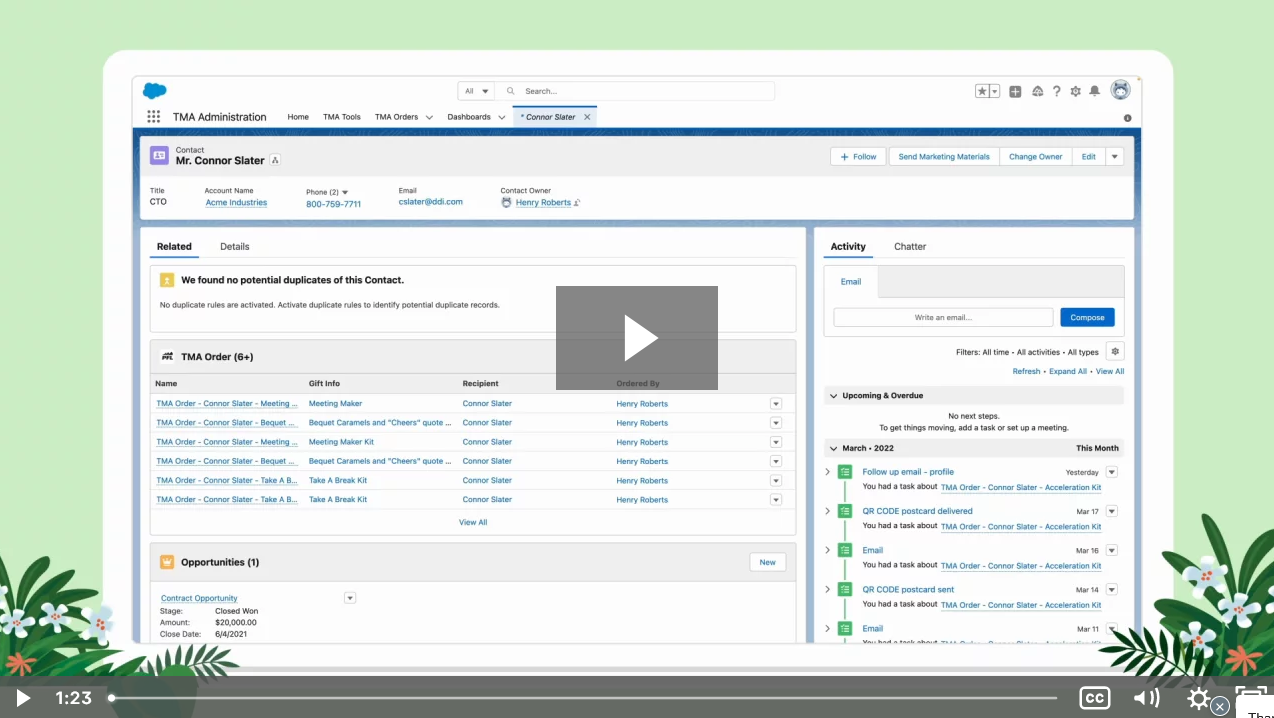The height and width of the screenshot is (718, 1274).
Task: Click the Setup gear icon
Action: point(1076,90)
